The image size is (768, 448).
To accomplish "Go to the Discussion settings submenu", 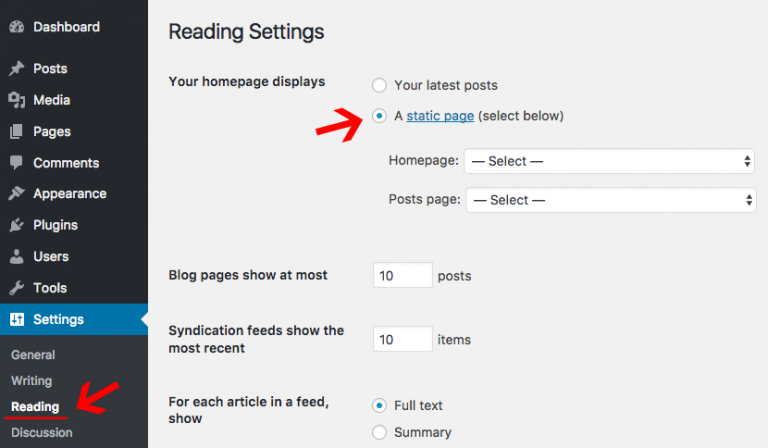I will (42, 433).
